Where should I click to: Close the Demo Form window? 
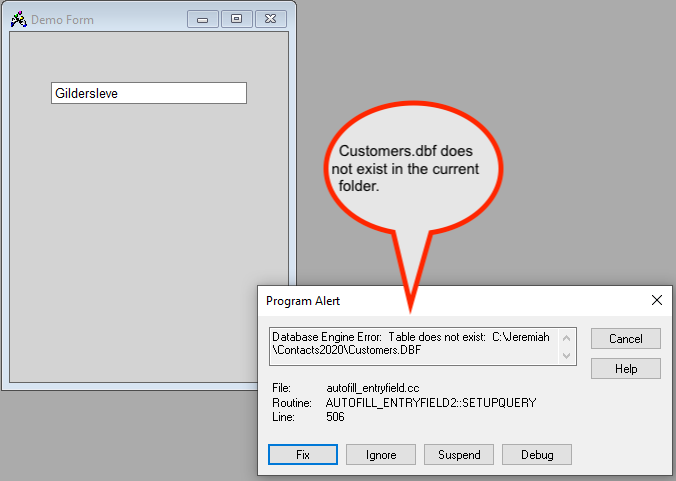click(271, 19)
